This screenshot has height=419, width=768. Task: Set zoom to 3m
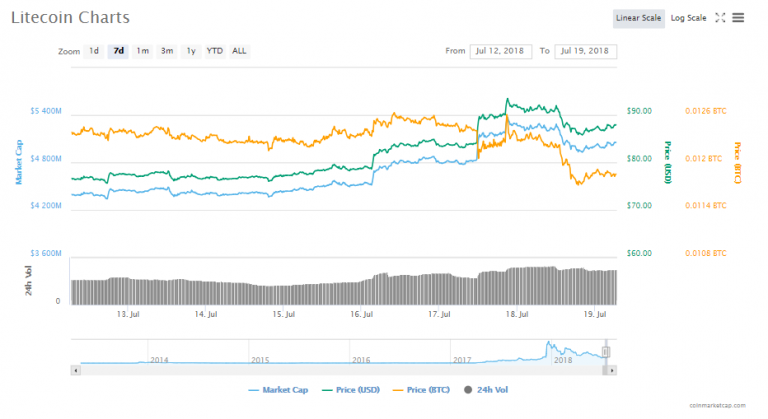tap(167, 51)
